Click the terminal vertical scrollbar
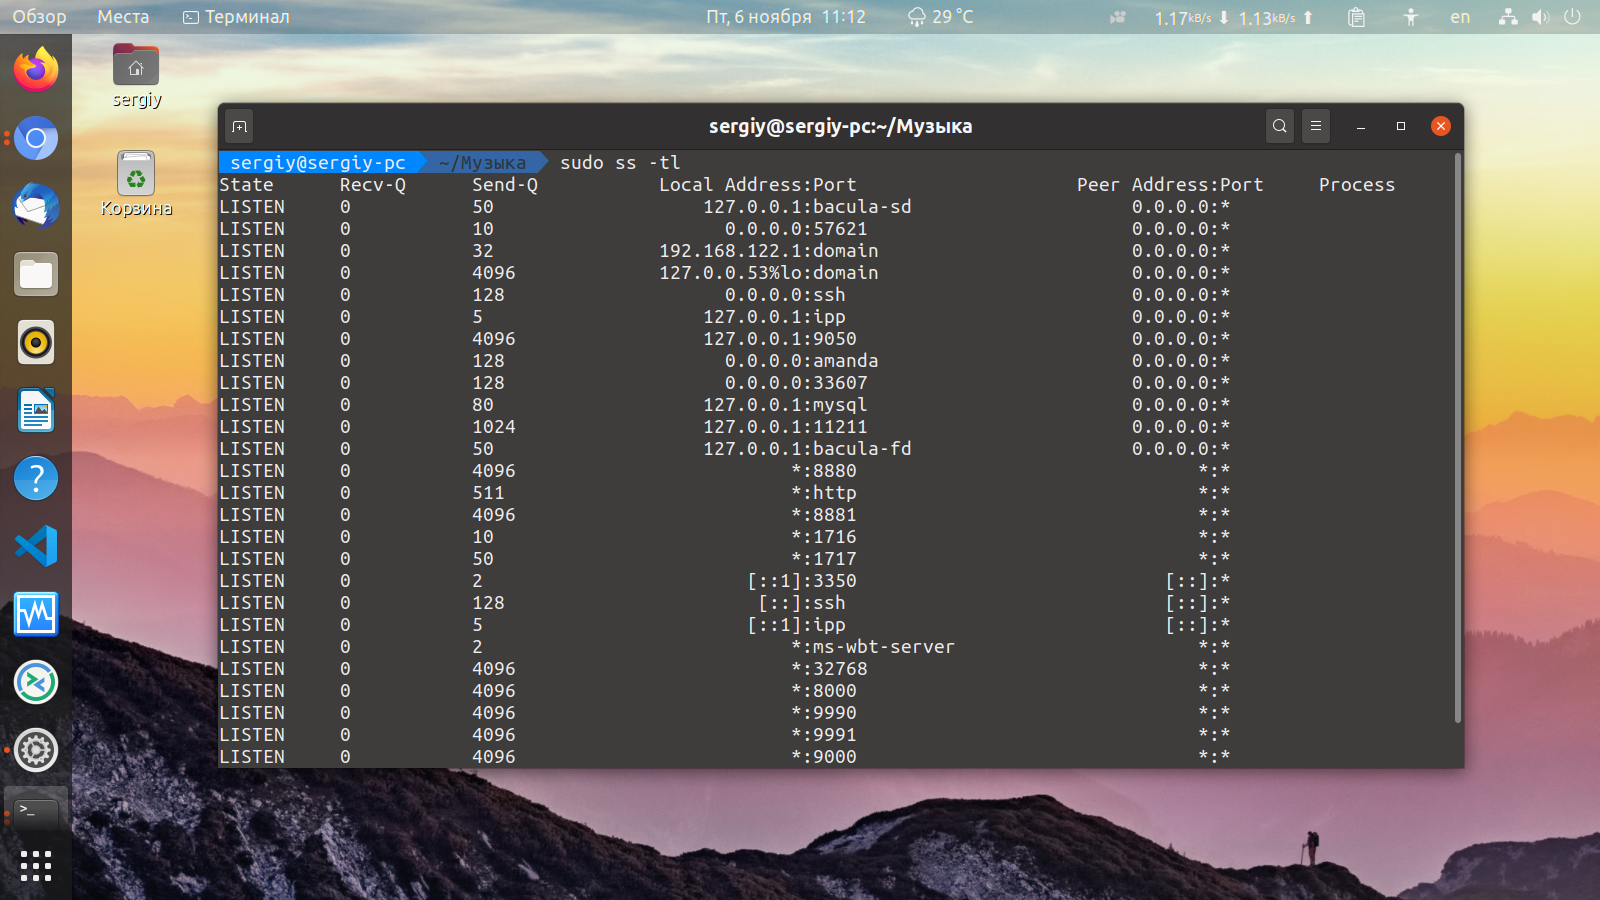Image resolution: width=1600 pixels, height=900 pixels. click(1458, 438)
